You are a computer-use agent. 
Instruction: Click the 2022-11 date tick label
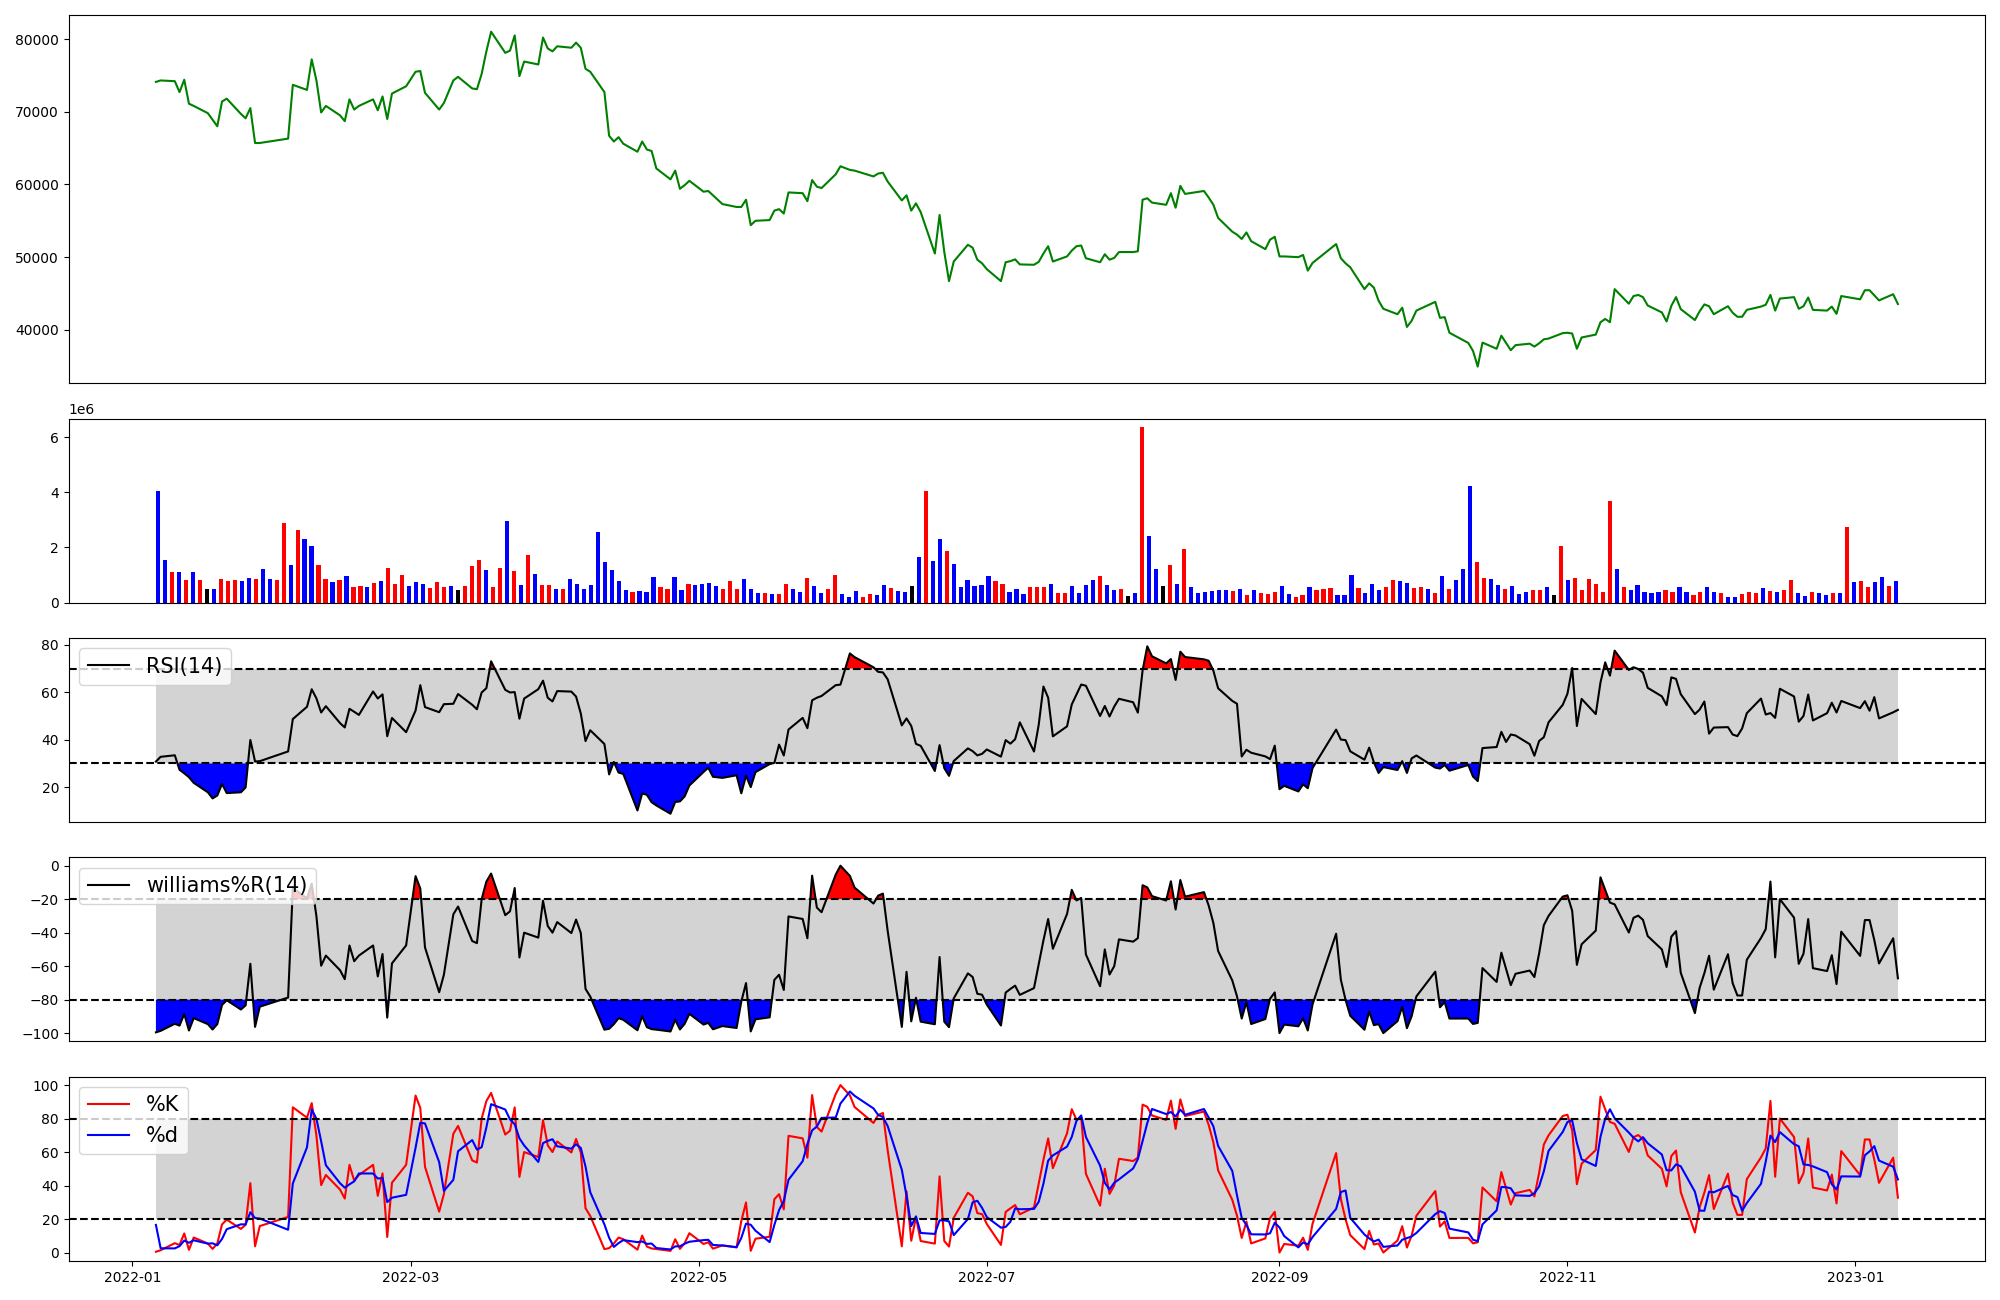click(1567, 1277)
